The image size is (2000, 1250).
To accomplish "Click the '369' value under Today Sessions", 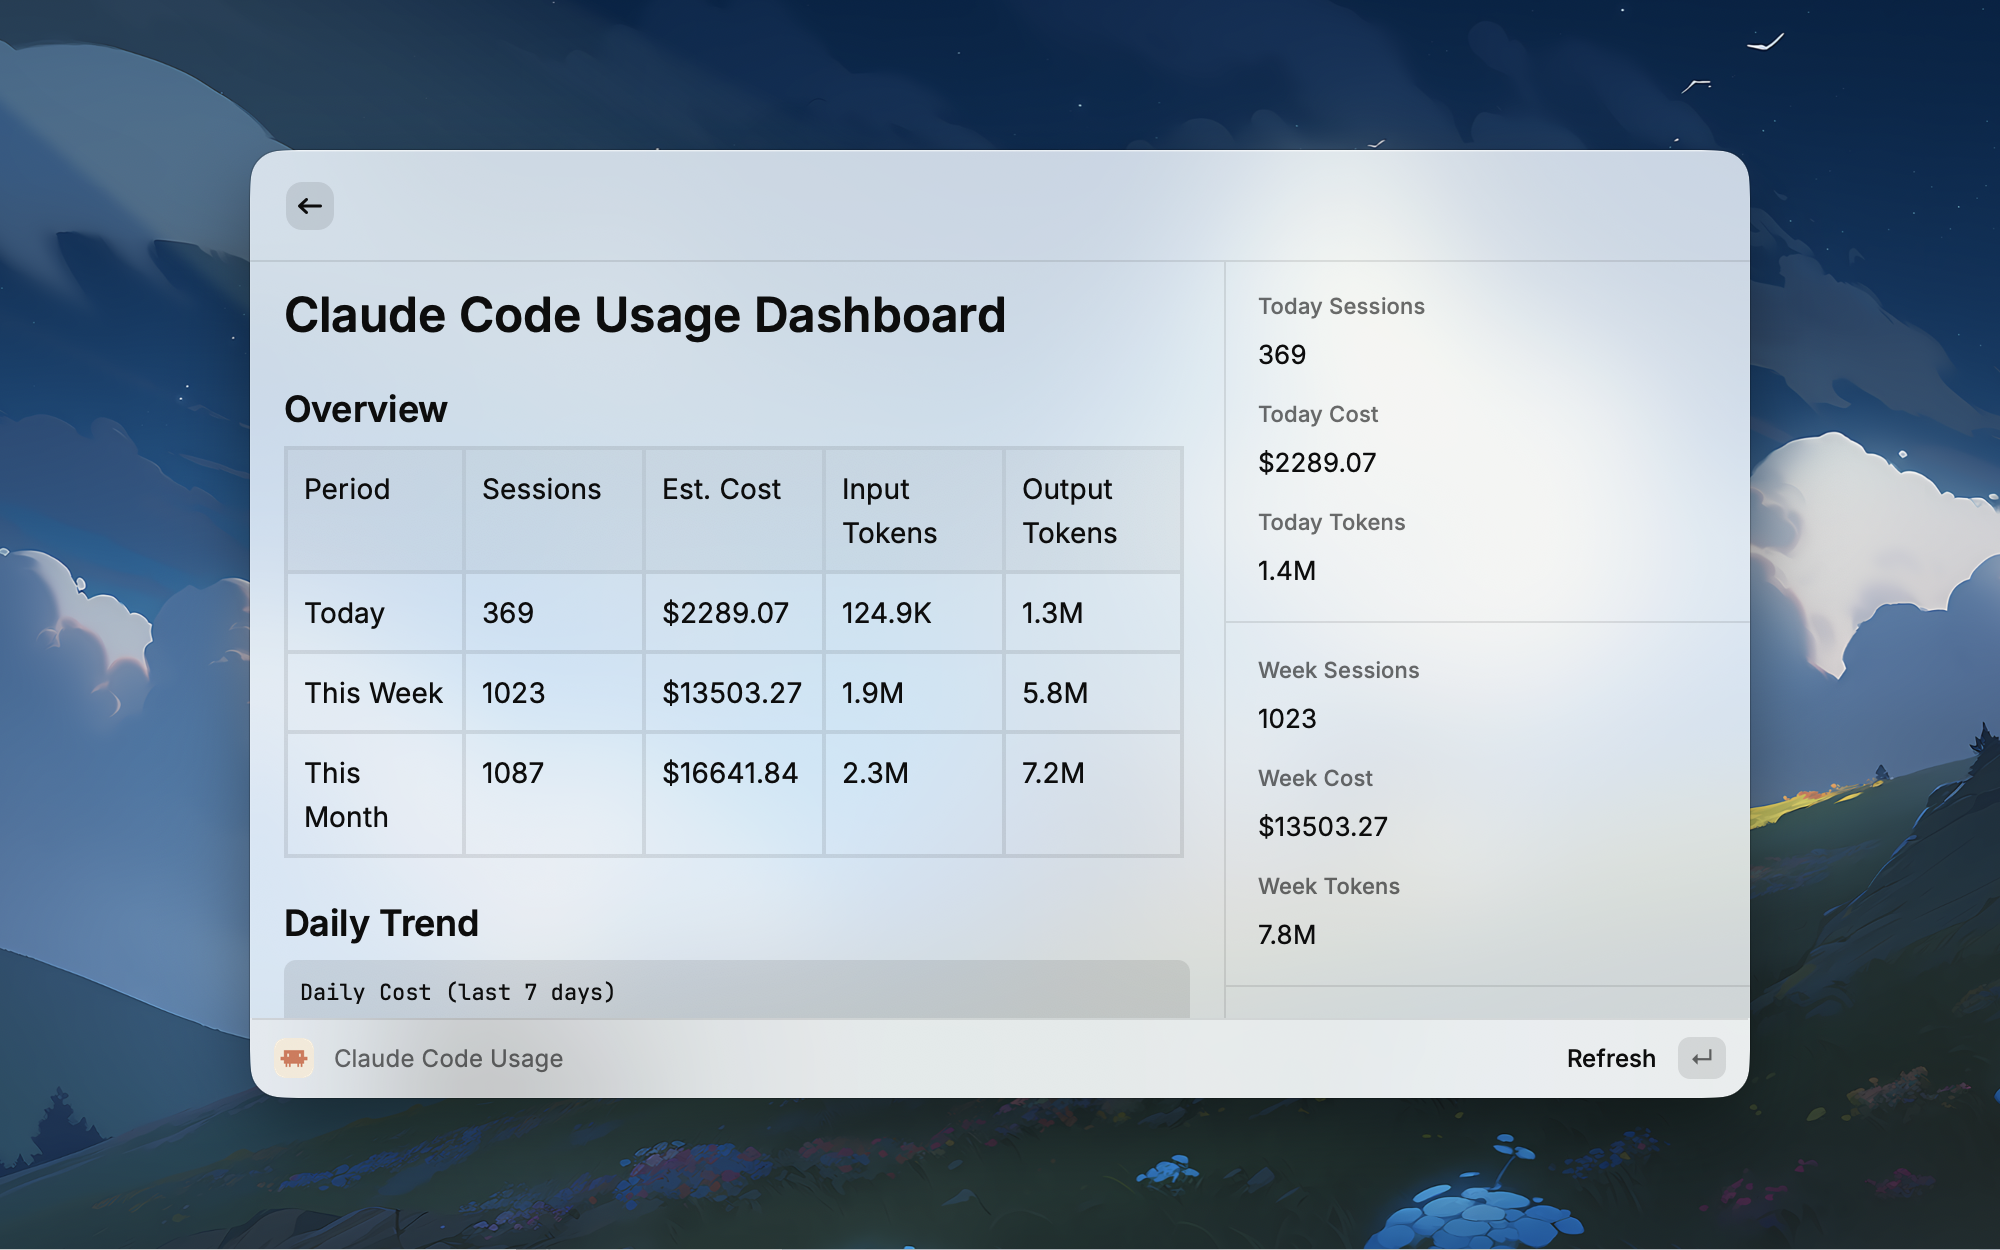I will pos(1282,355).
